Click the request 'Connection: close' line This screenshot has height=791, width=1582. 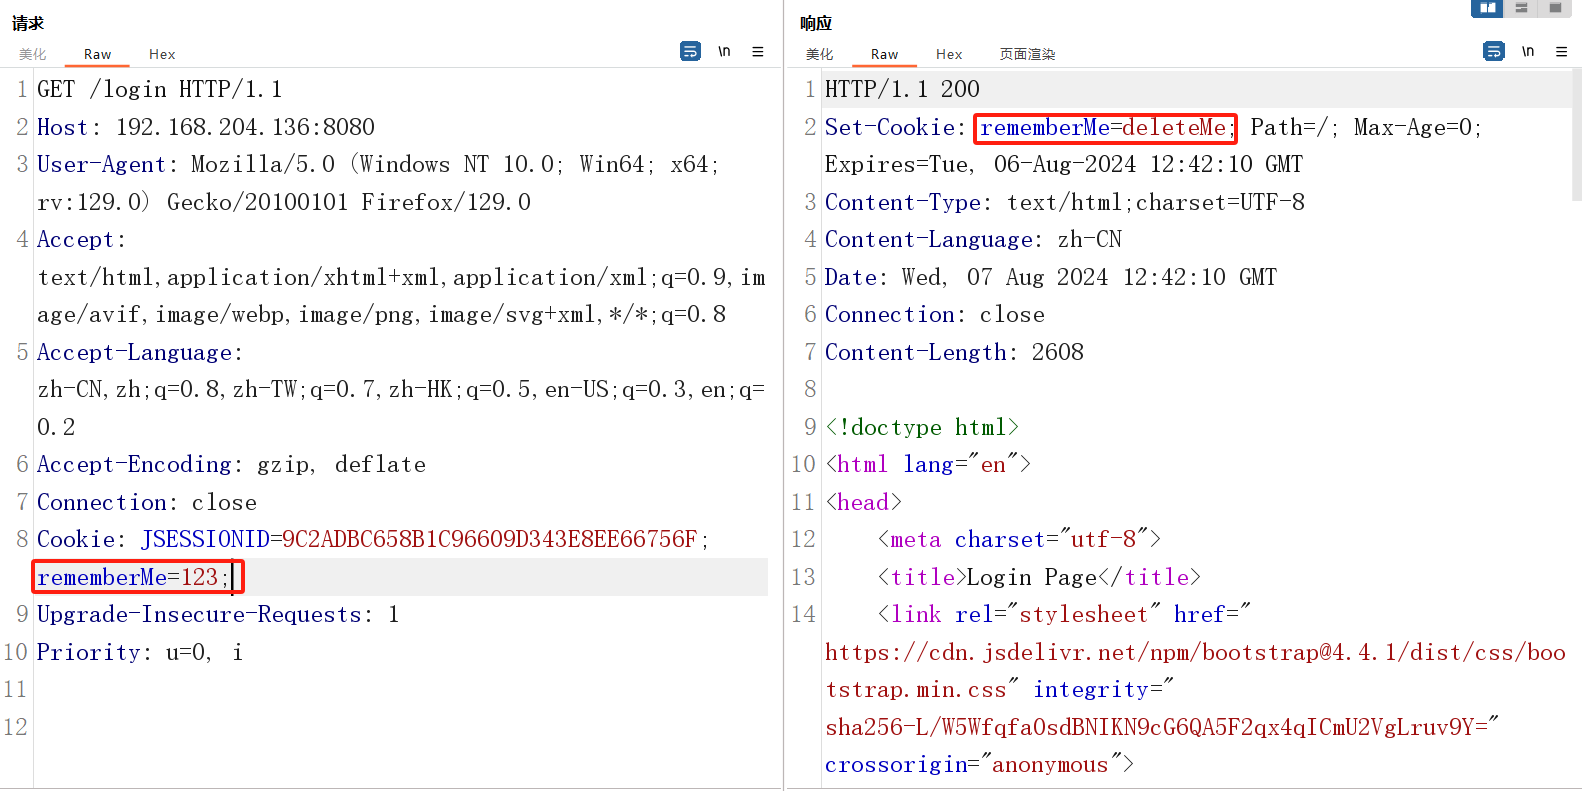coord(147,502)
